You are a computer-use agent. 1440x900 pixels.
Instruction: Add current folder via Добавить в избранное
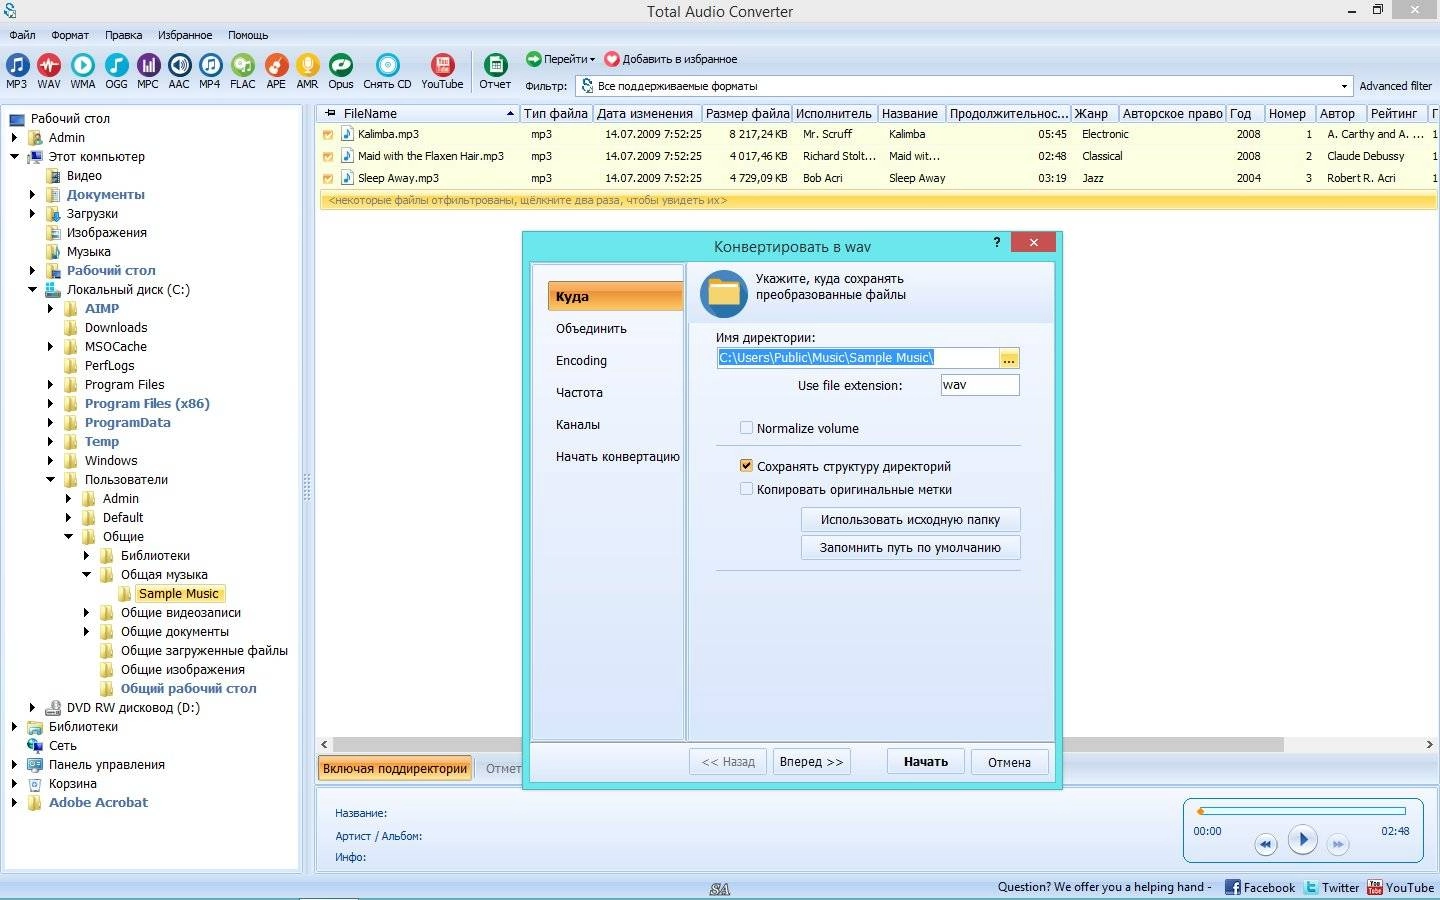pyautogui.click(x=671, y=59)
